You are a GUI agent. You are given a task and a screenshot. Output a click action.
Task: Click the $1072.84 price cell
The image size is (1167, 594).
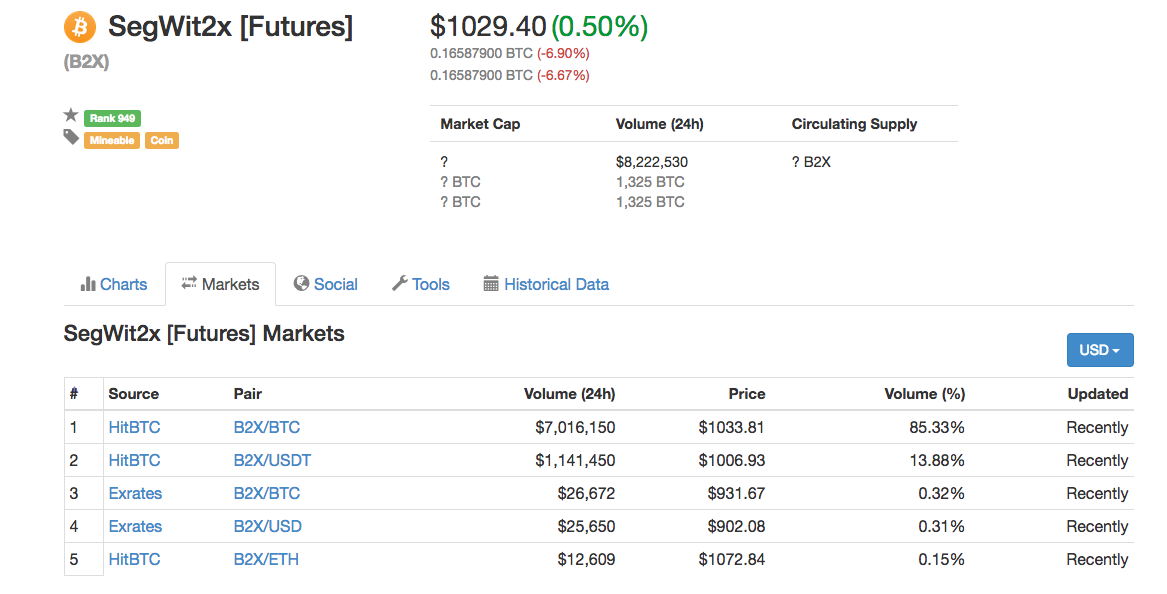click(732, 560)
